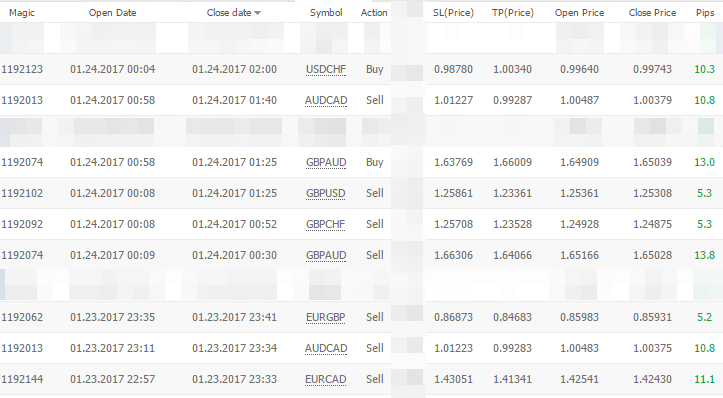Sort table by Symbol column
This screenshot has height=398, width=723.
pos(326,13)
